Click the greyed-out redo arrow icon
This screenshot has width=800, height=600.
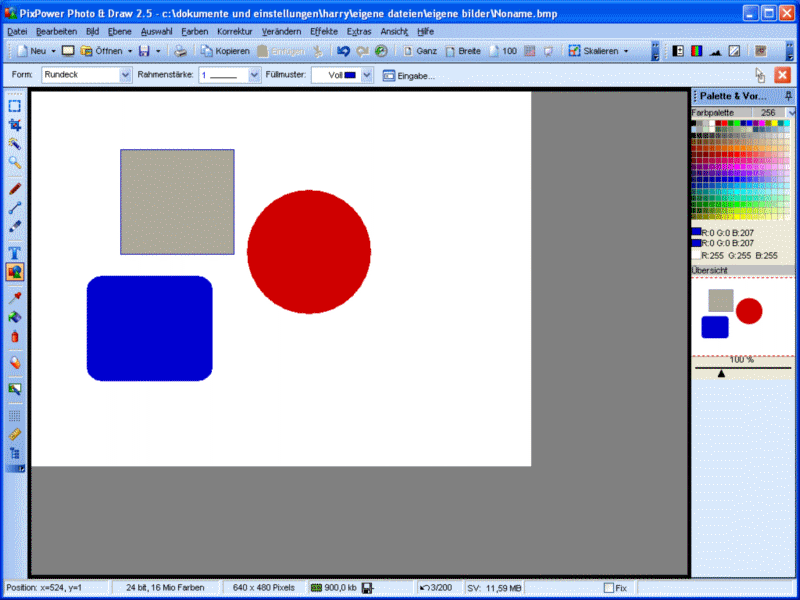click(x=362, y=51)
